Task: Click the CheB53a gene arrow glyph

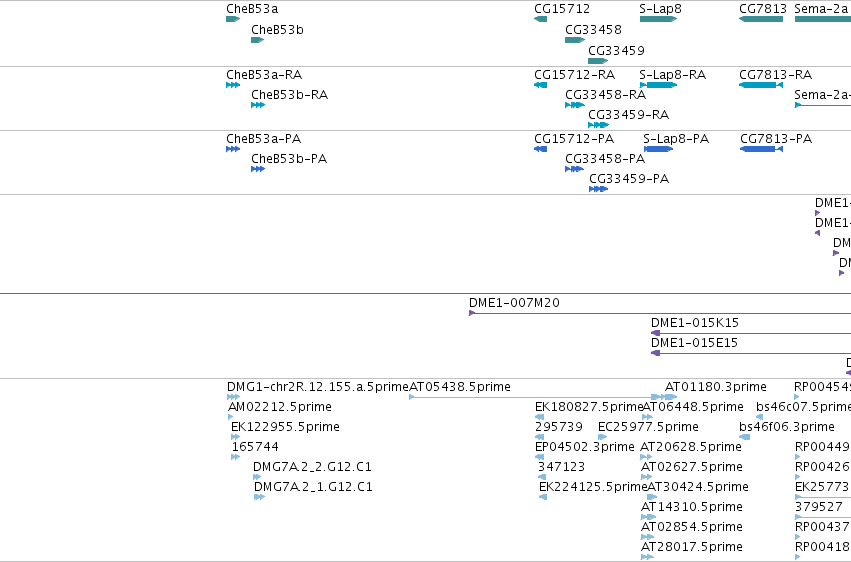Action: (233, 19)
